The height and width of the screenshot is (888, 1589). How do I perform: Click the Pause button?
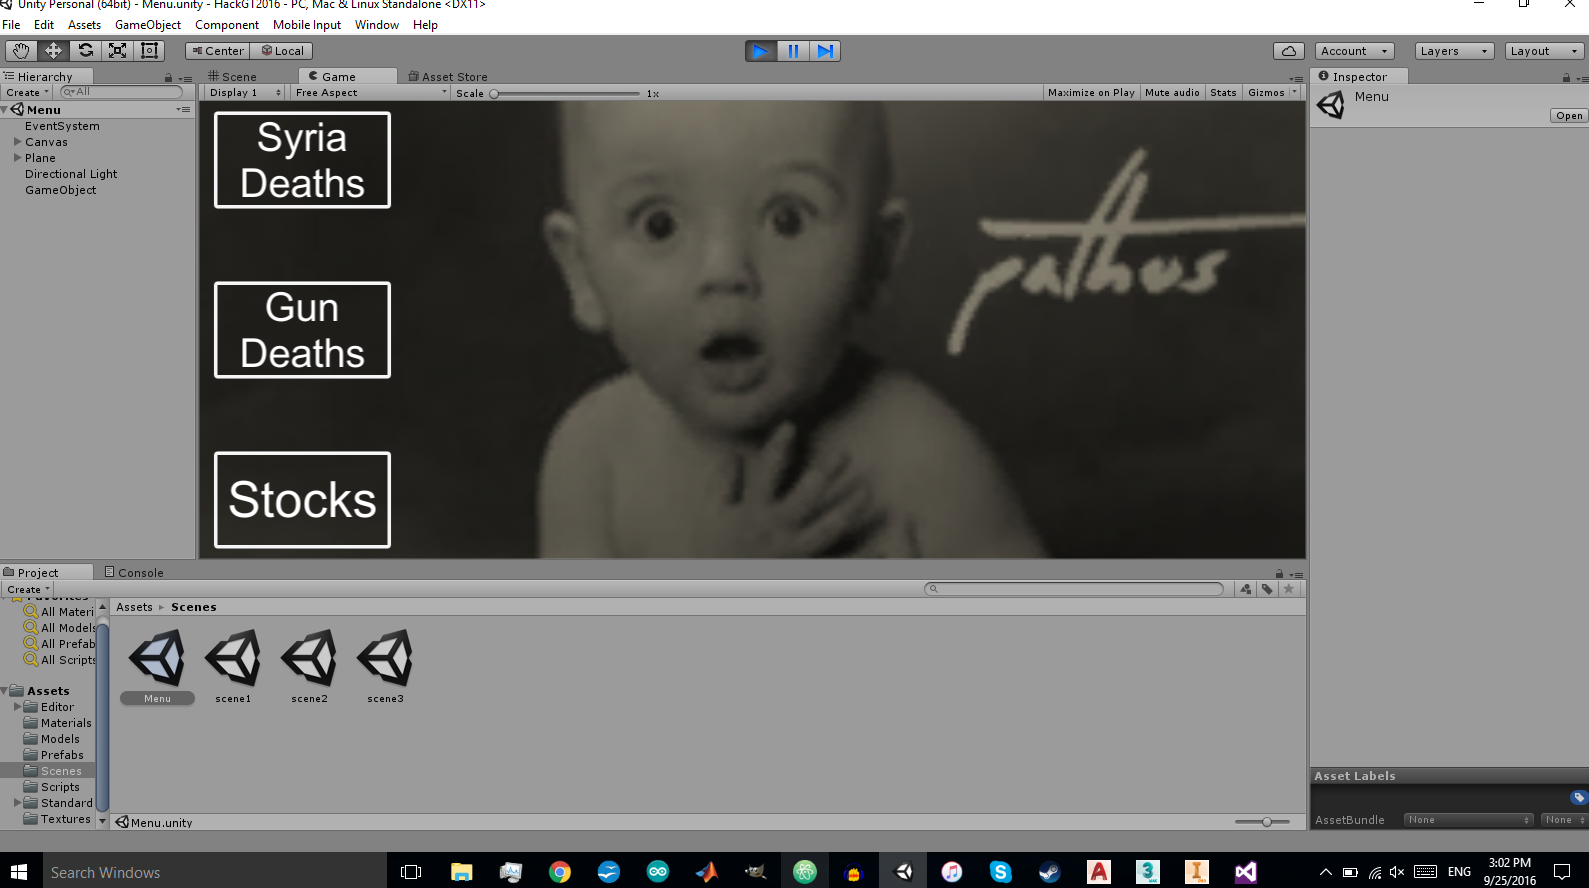pos(793,51)
